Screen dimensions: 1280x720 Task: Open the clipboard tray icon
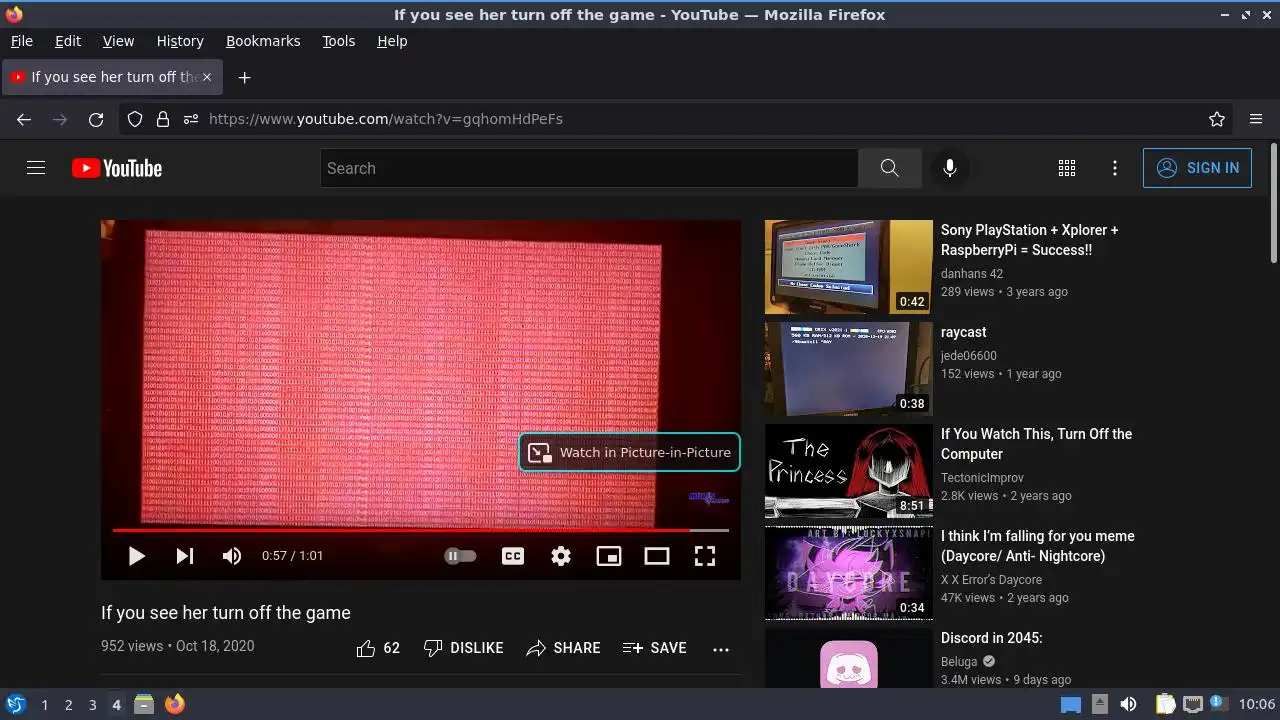tap(1166, 704)
